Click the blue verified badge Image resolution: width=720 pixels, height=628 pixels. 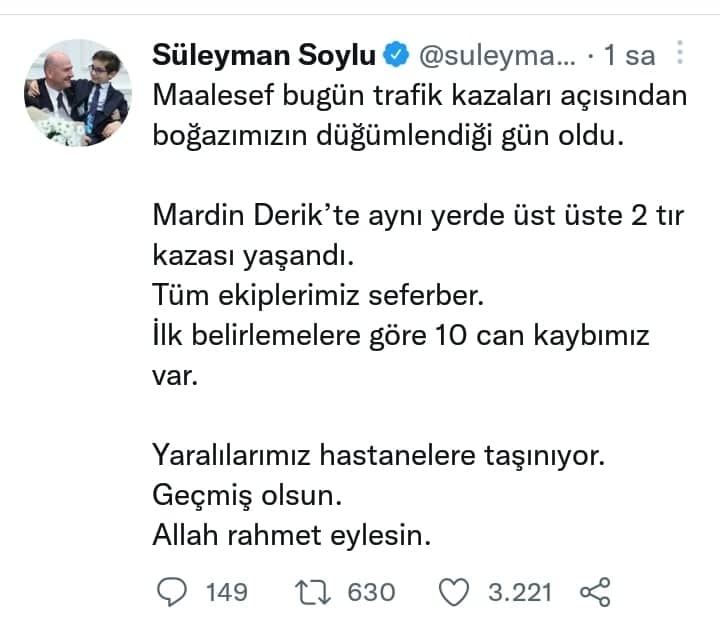tap(397, 56)
